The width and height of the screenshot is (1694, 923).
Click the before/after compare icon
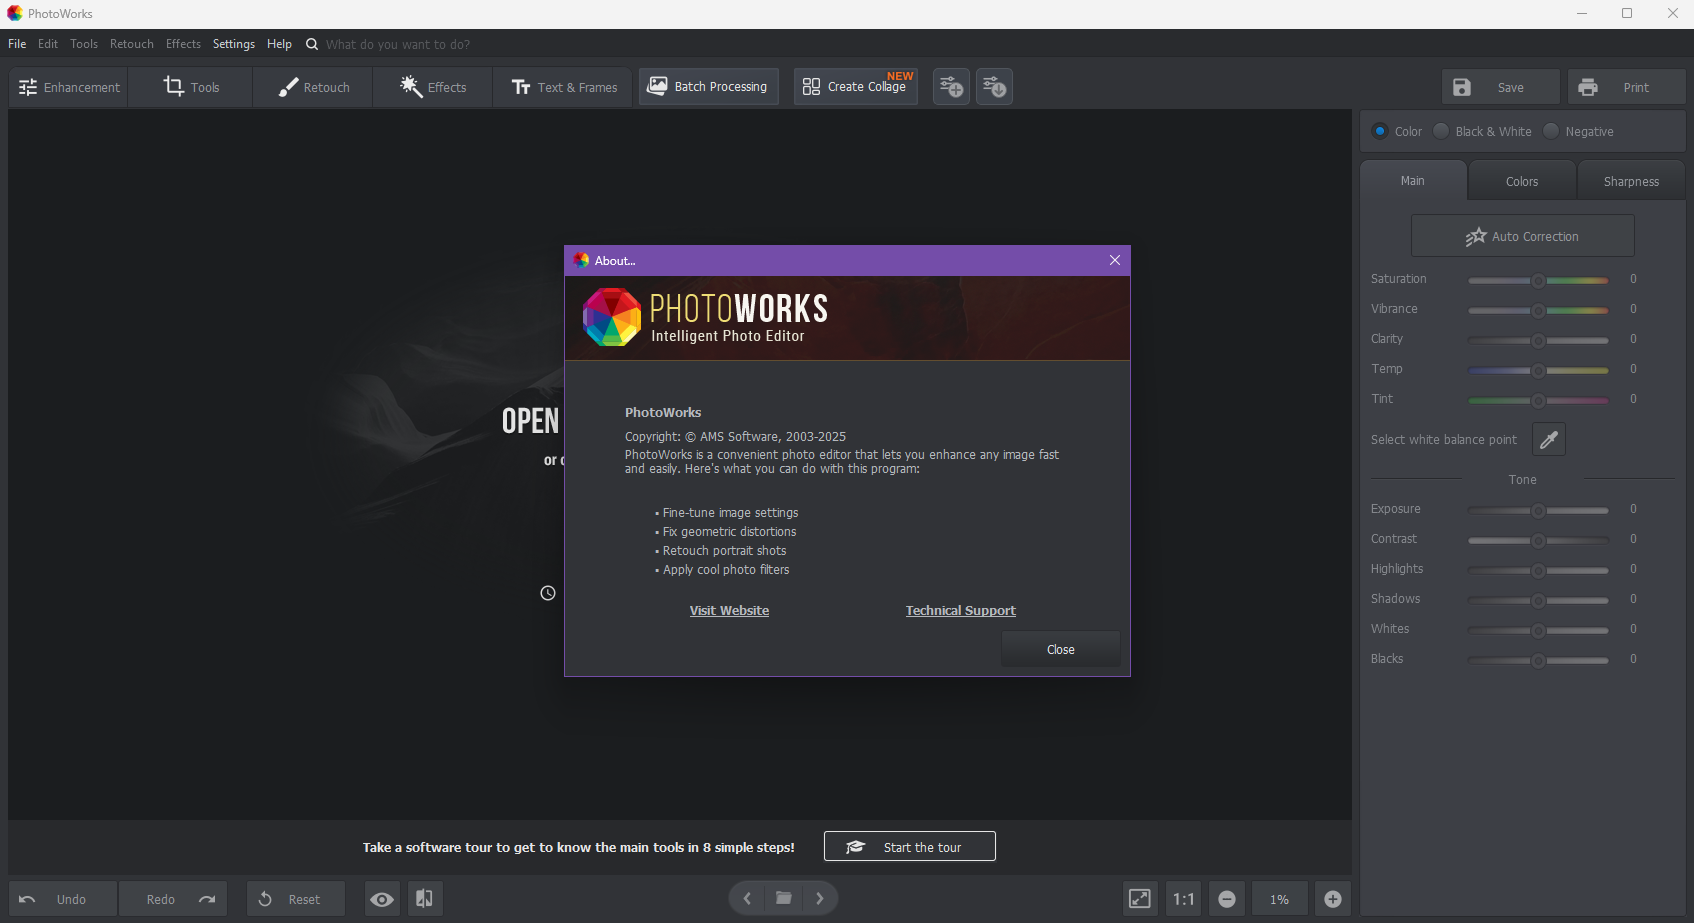click(x=424, y=899)
